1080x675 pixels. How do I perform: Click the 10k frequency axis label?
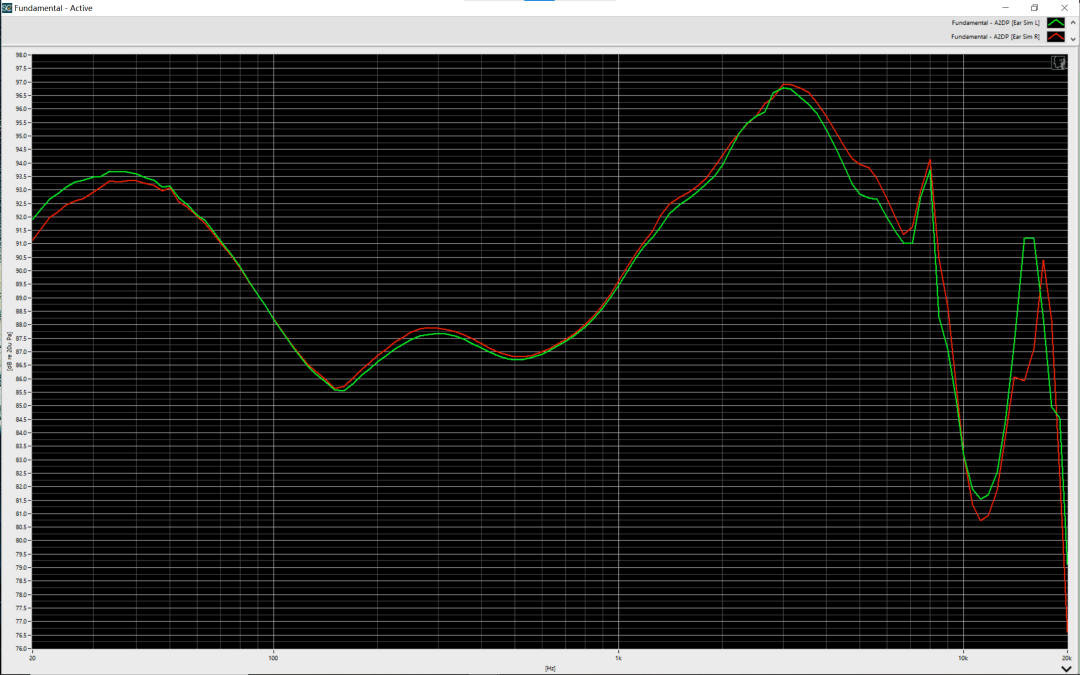[963, 658]
